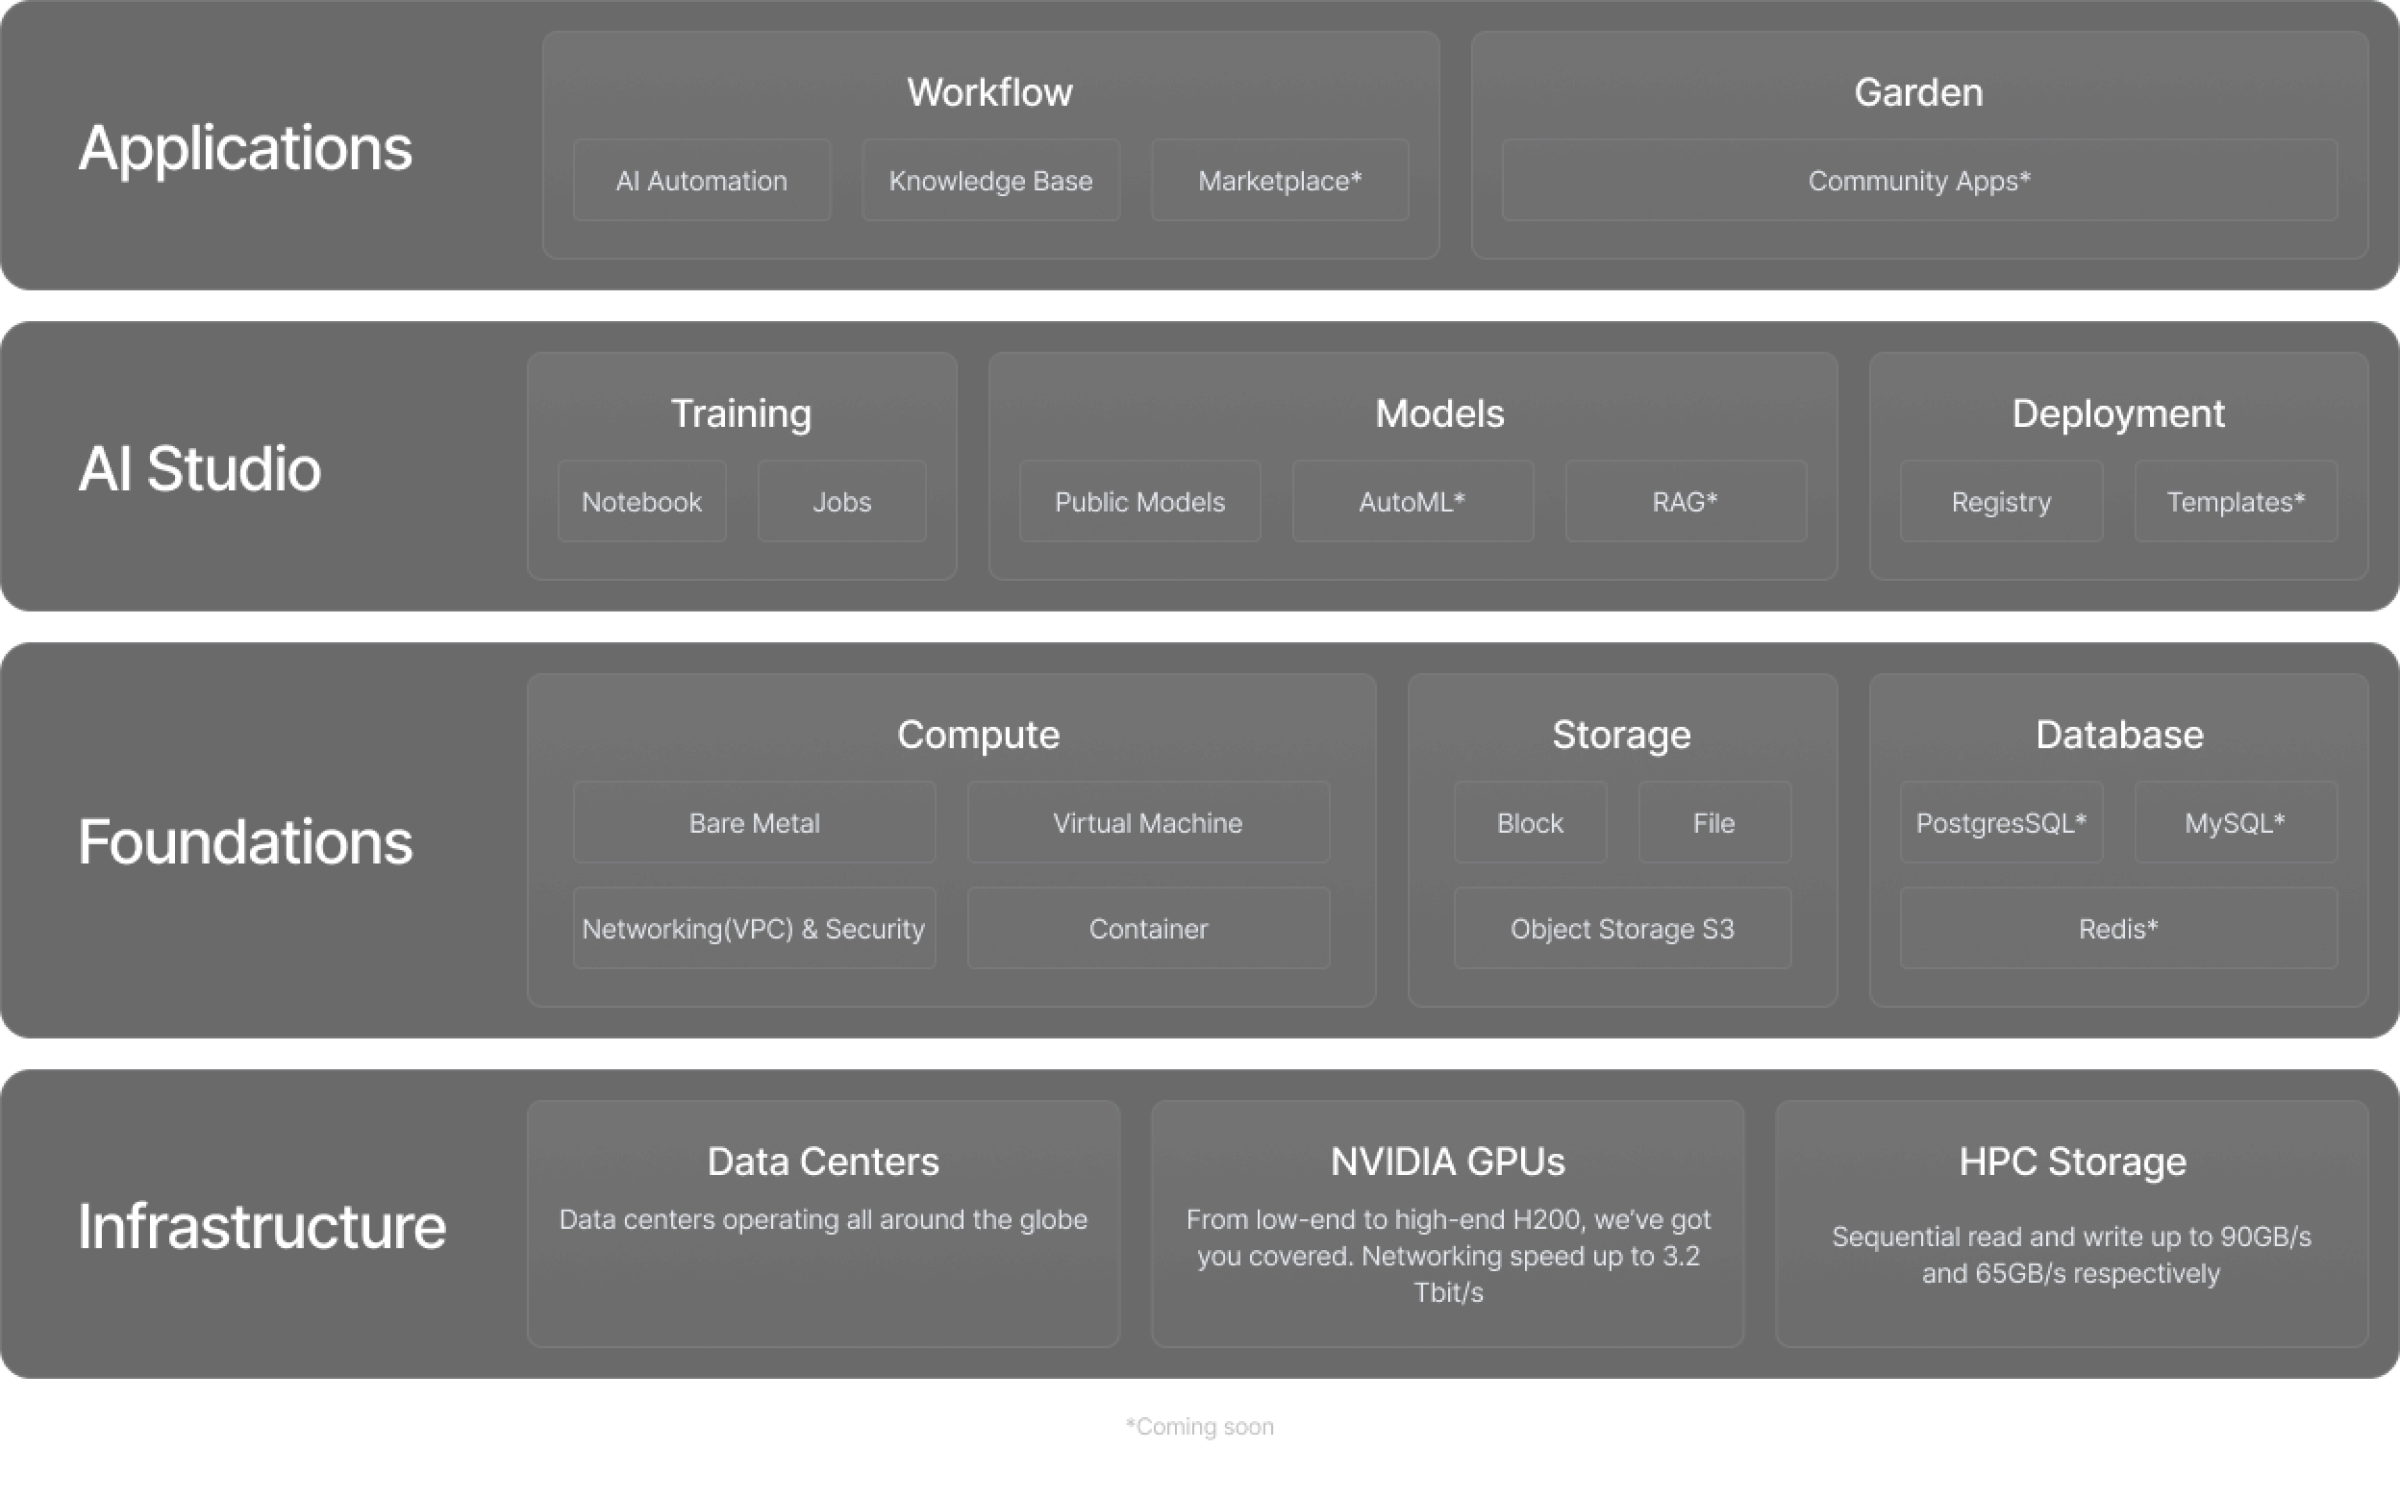2400x1500 pixels.
Task: Open the Object Storage S3 box
Action: point(1622,928)
